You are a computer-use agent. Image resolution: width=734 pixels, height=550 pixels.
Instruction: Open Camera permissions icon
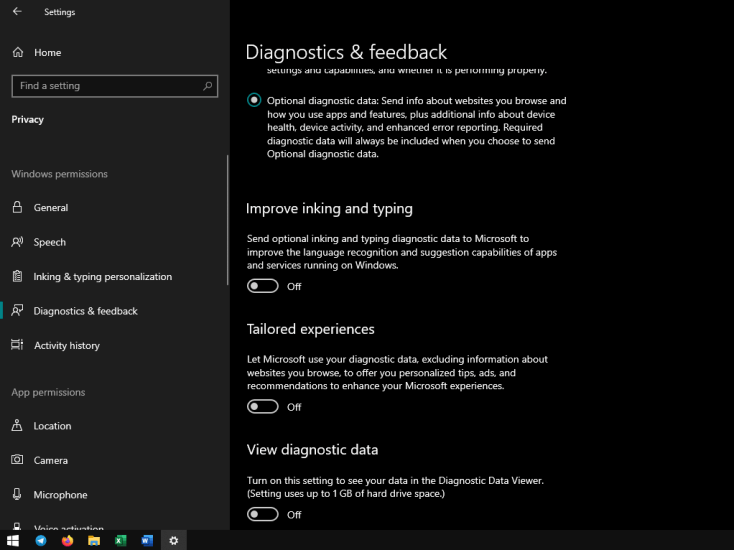coord(17,460)
